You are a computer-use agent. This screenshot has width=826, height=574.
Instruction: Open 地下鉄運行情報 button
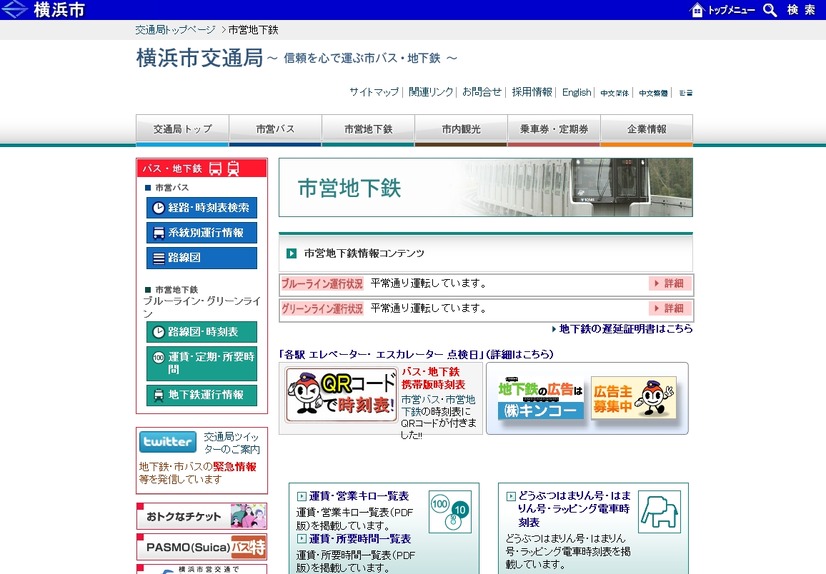click(x=202, y=395)
